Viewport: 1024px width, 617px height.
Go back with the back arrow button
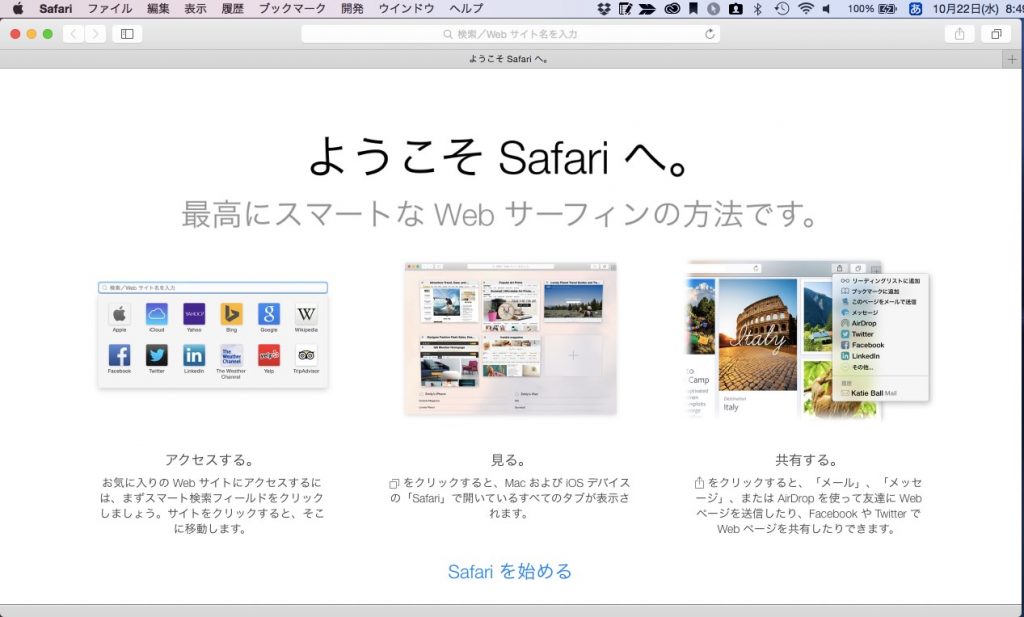[x=73, y=34]
